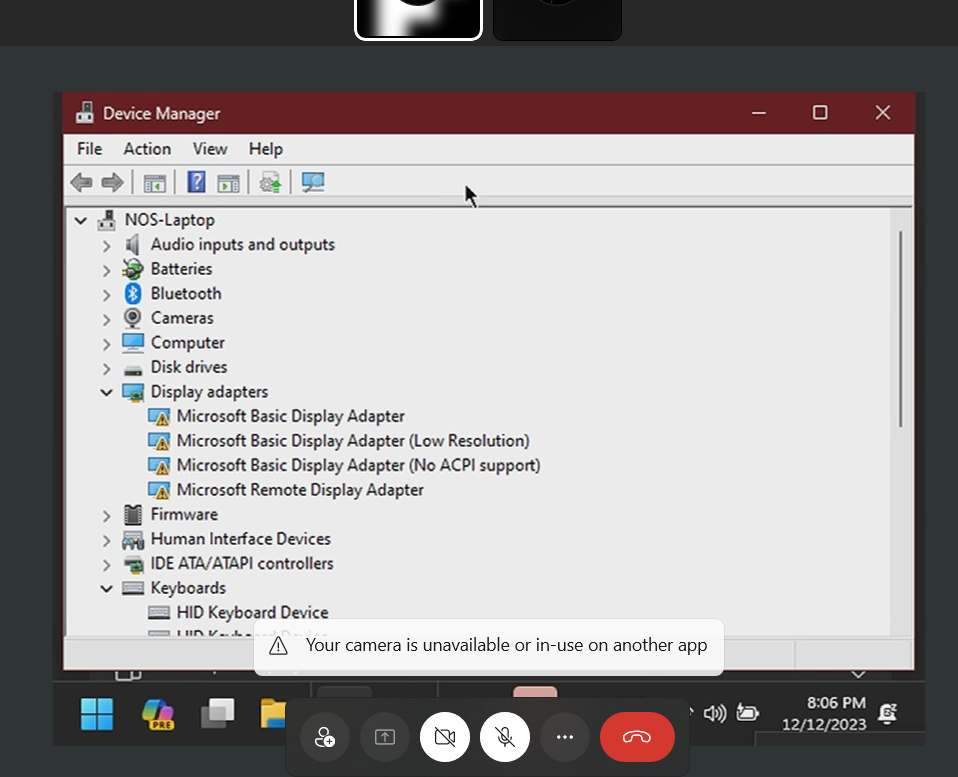Collapse the Keyboards category
Image resolution: width=958 pixels, height=777 pixels.
106,589
